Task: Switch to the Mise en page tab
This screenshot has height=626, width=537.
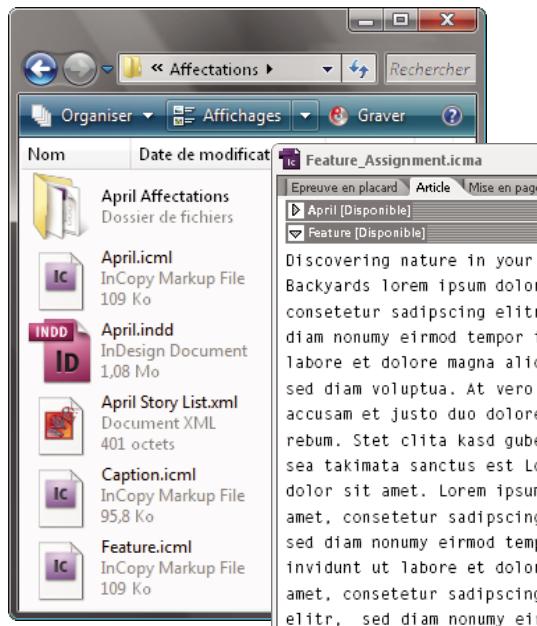Action: click(x=501, y=188)
